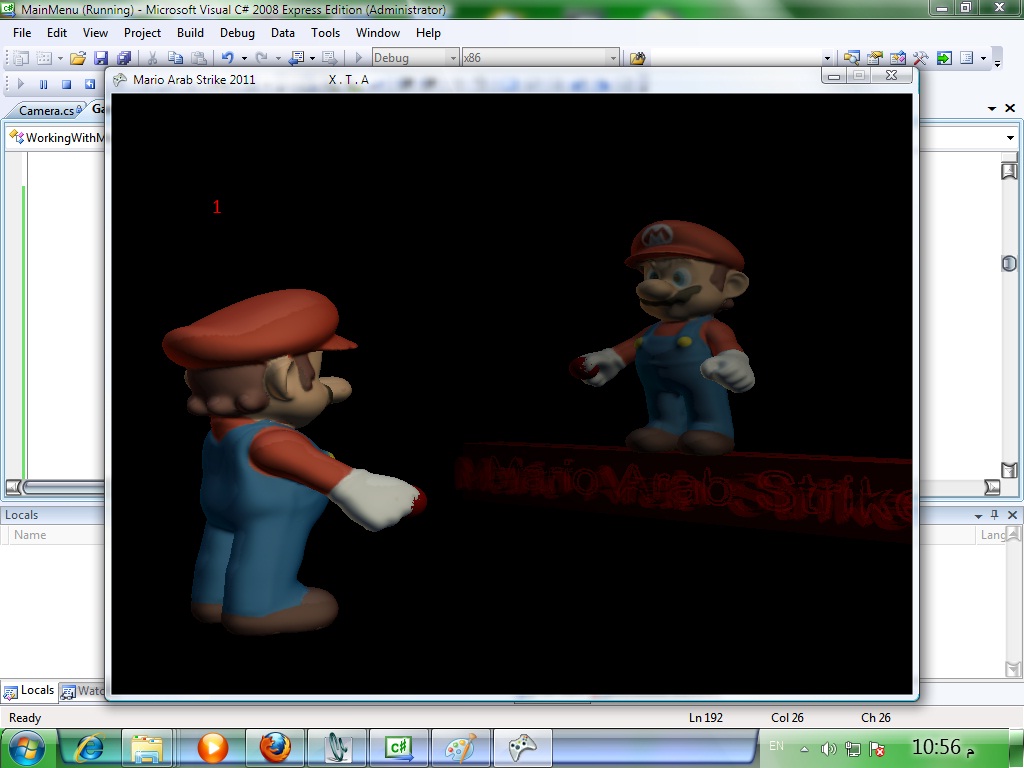Open Solution Explorer from the toolbar icon
Screen dimensions: 1024x768
click(x=851, y=58)
